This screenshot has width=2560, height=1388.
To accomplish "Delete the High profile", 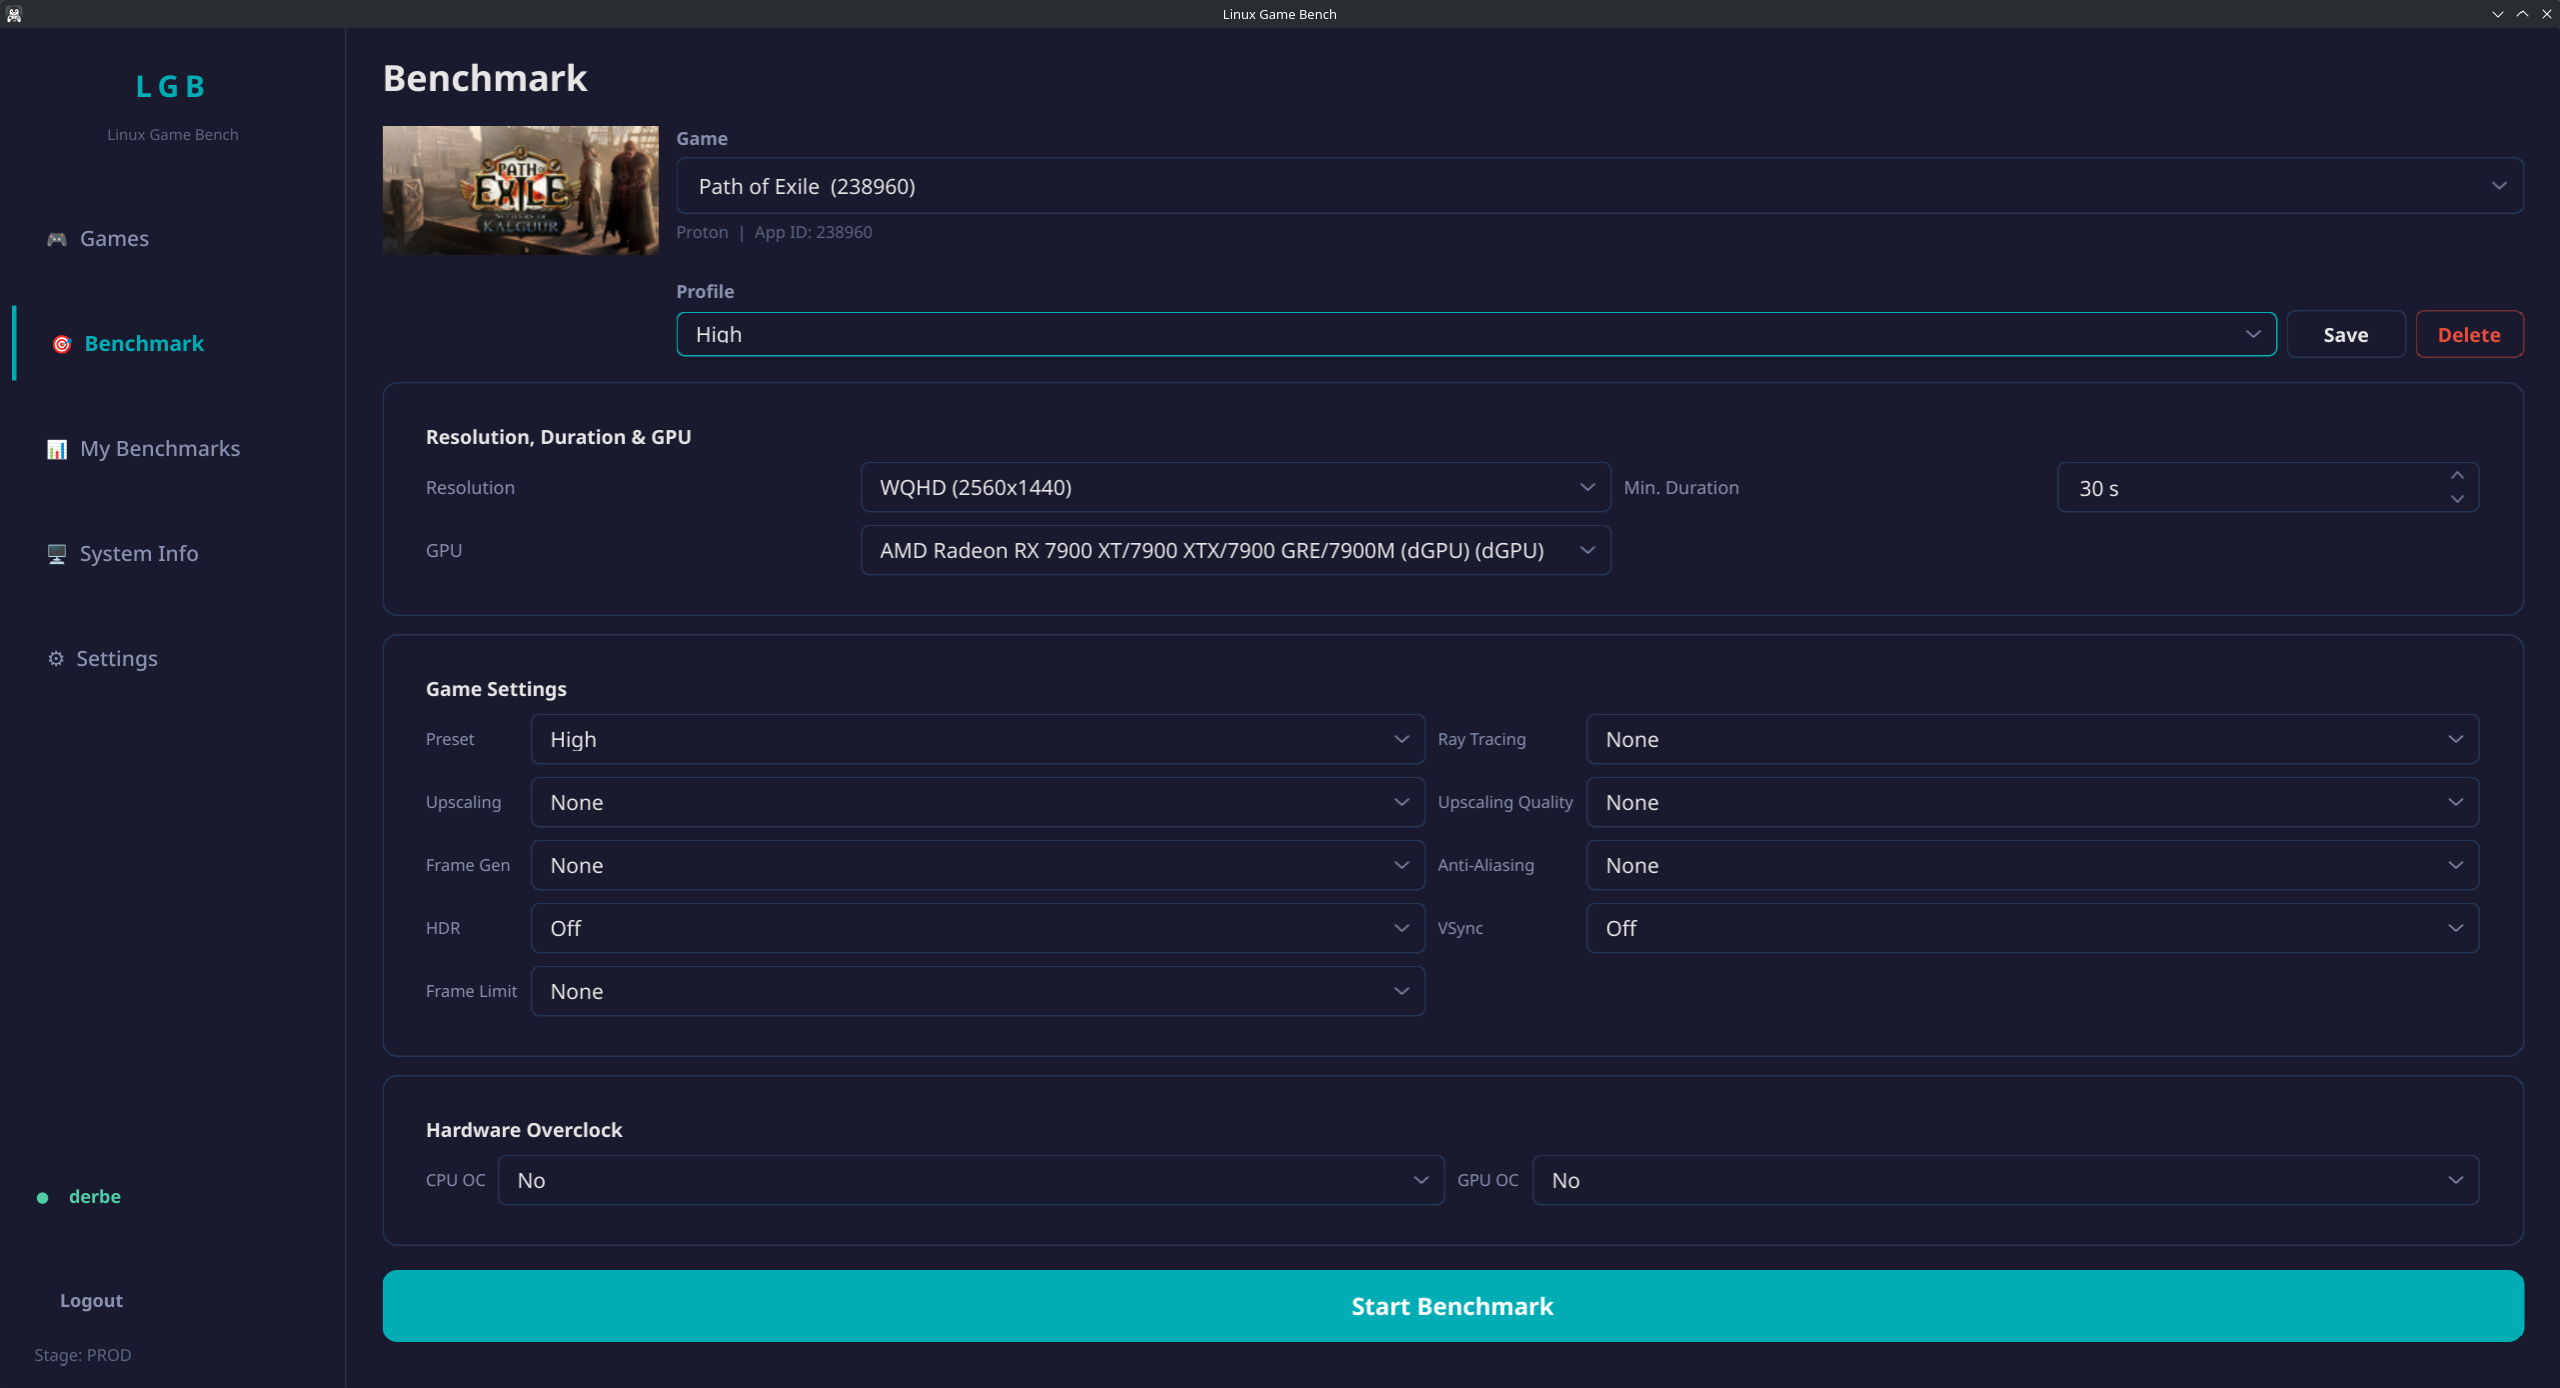I will [x=2468, y=334].
